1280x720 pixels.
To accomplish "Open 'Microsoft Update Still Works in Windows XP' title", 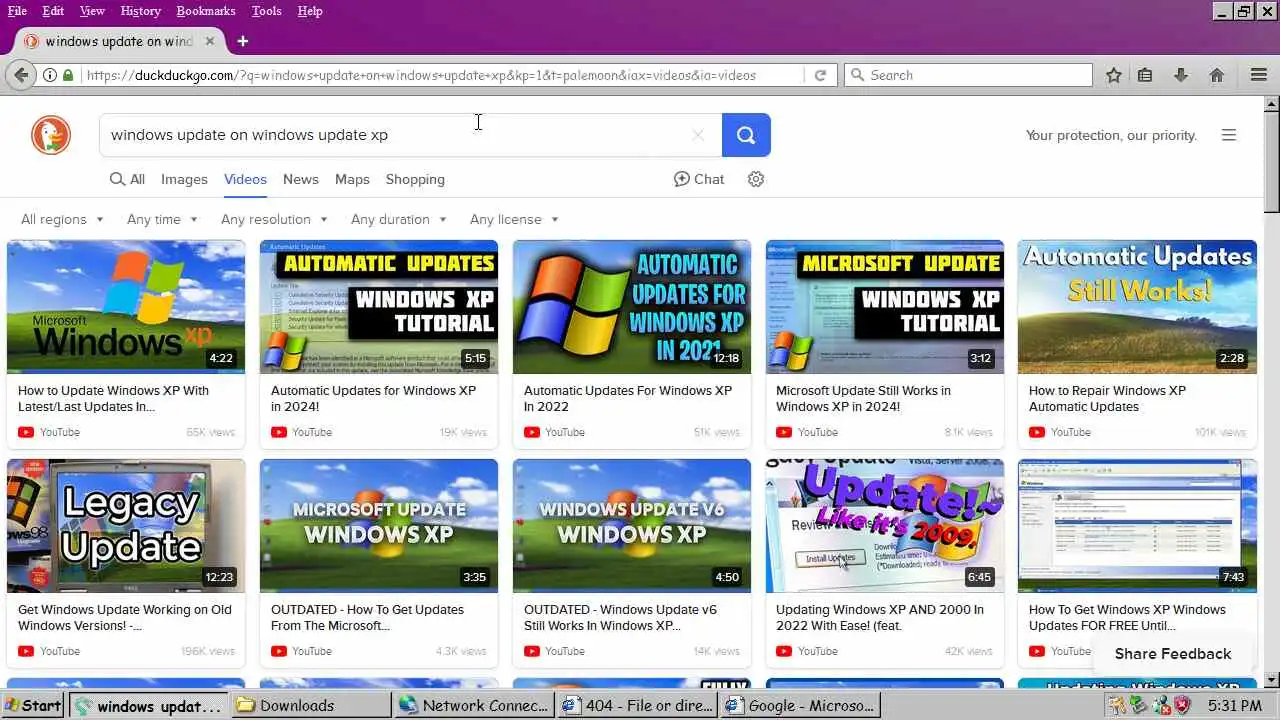I will tap(863, 398).
